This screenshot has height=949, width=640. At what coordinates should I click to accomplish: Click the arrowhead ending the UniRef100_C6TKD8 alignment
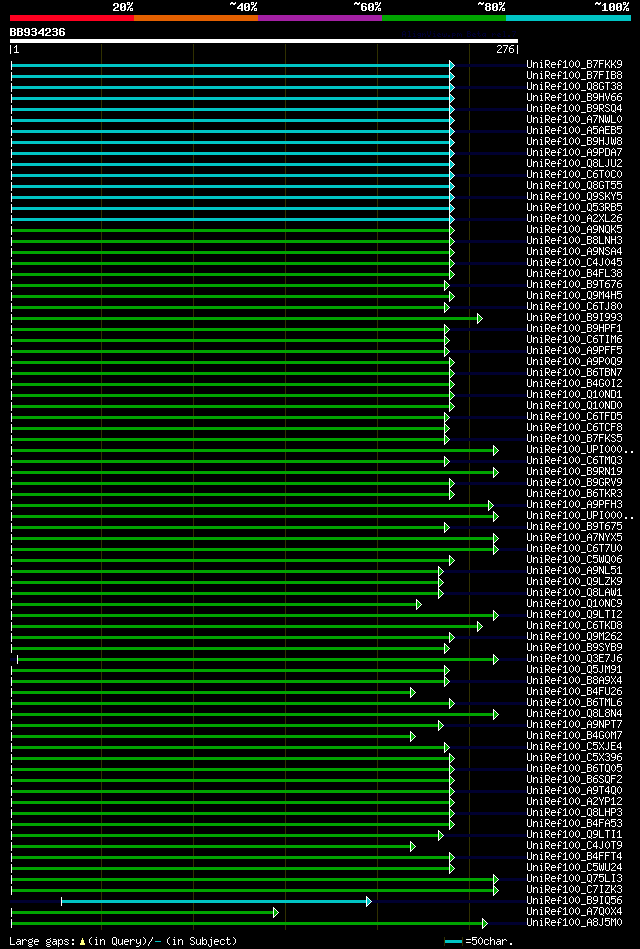click(480, 626)
